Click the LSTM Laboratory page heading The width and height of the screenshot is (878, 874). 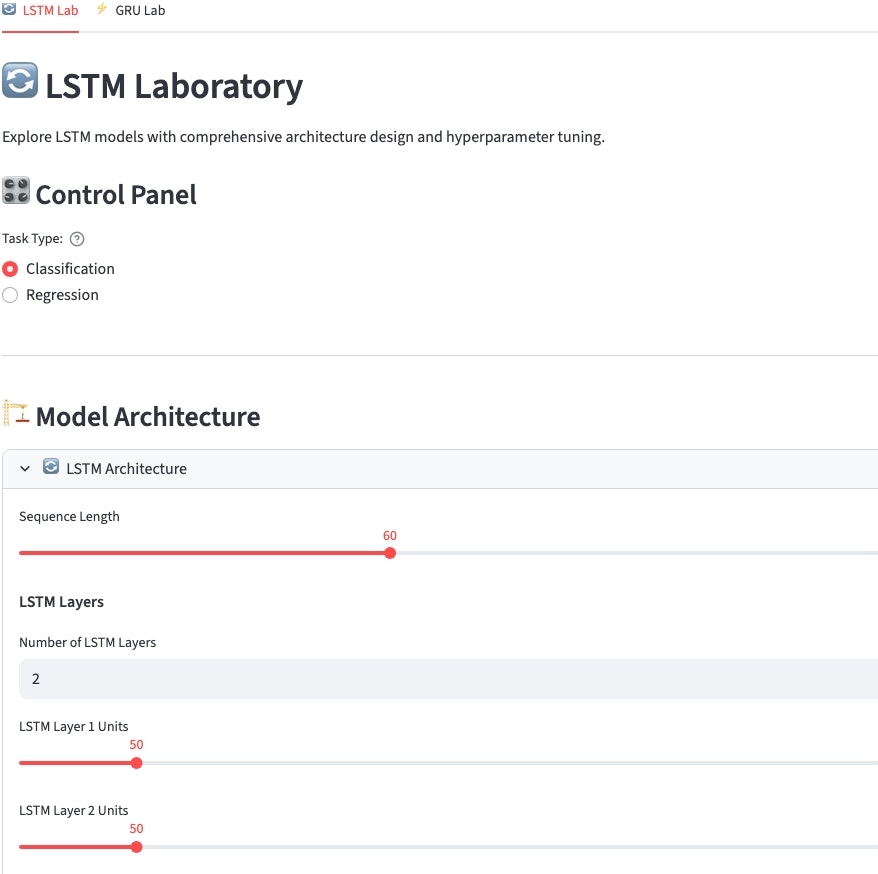tap(174, 87)
